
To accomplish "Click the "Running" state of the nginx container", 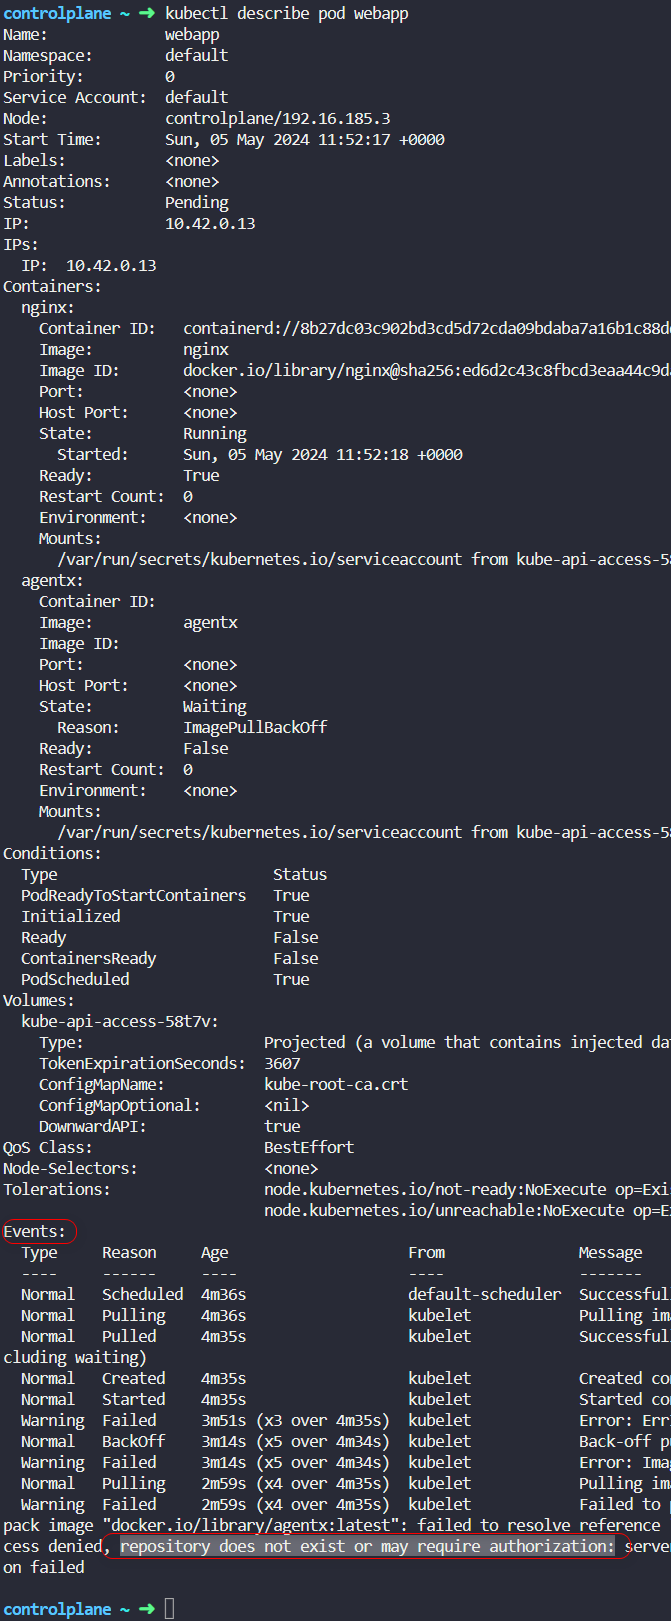I will pyautogui.click(x=215, y=433).
